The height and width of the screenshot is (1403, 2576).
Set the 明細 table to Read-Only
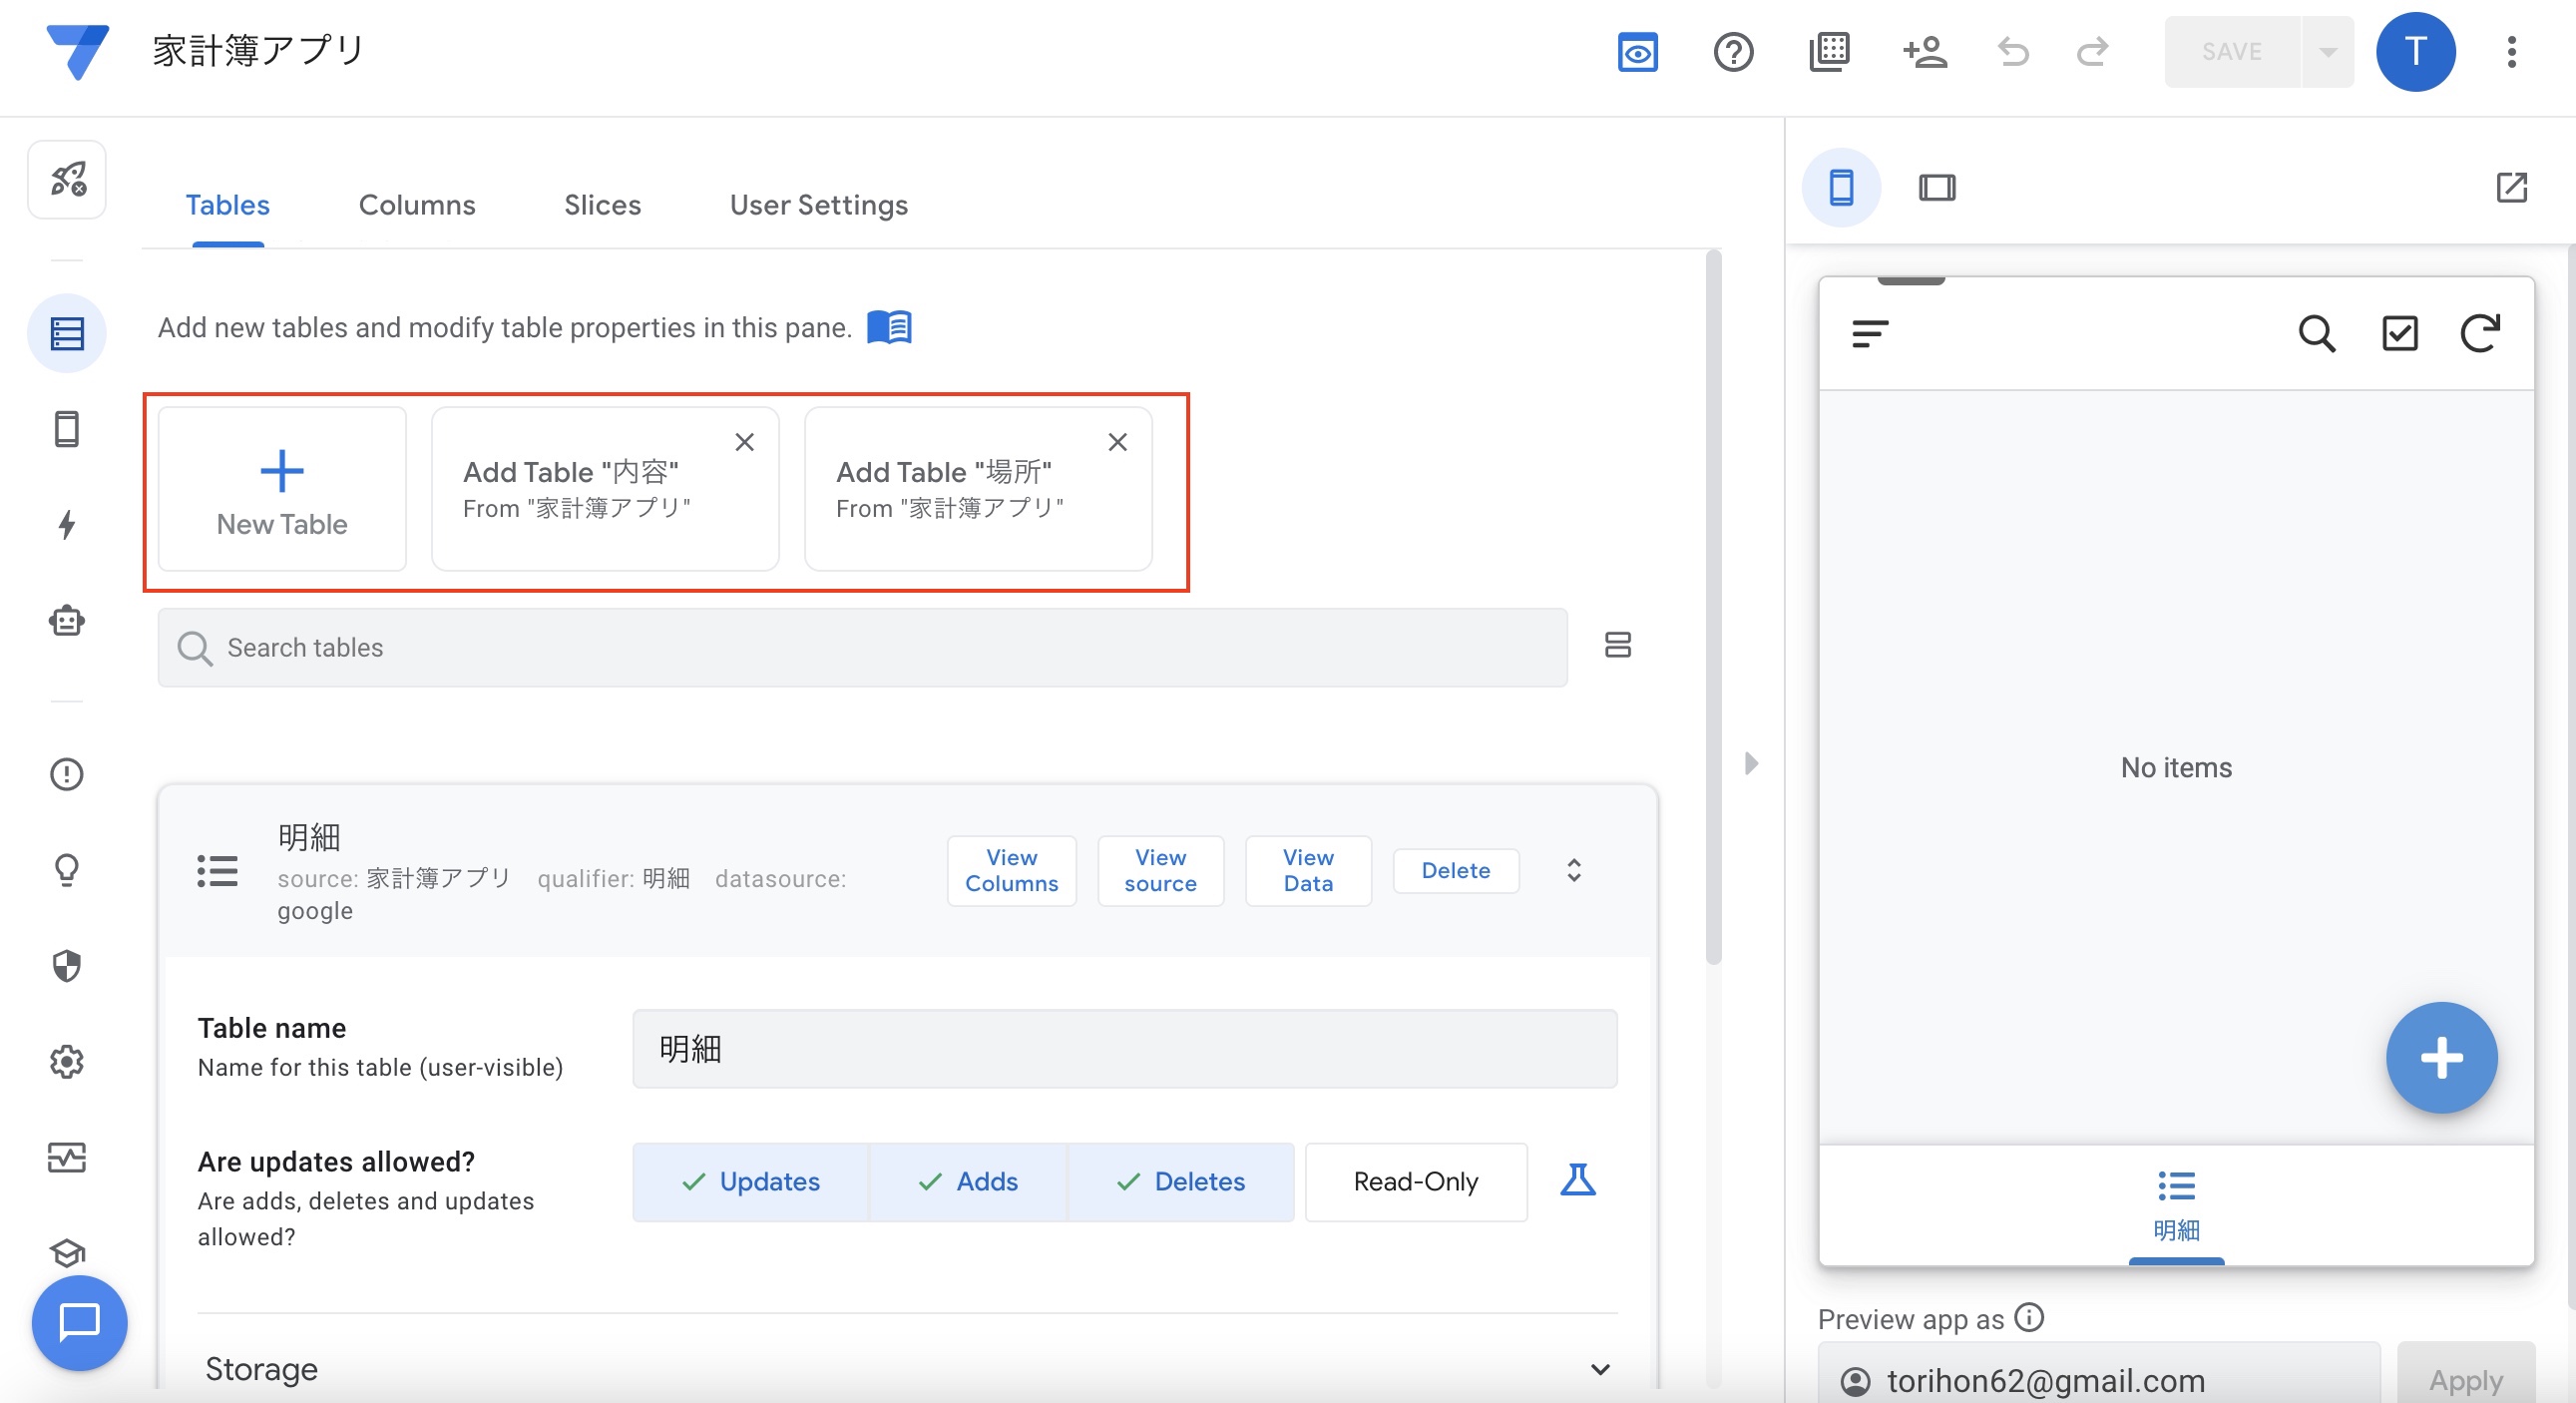tap(1415, 1181)
